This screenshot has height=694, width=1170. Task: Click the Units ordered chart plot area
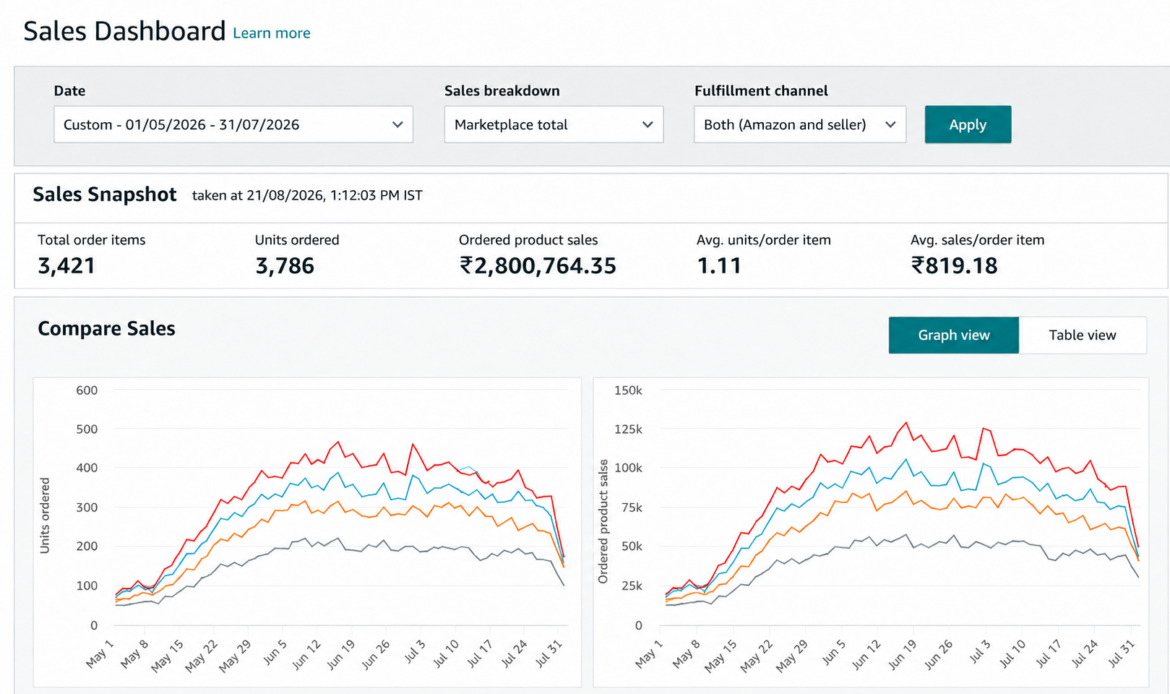pyautogui.click(x=340, y=507)
